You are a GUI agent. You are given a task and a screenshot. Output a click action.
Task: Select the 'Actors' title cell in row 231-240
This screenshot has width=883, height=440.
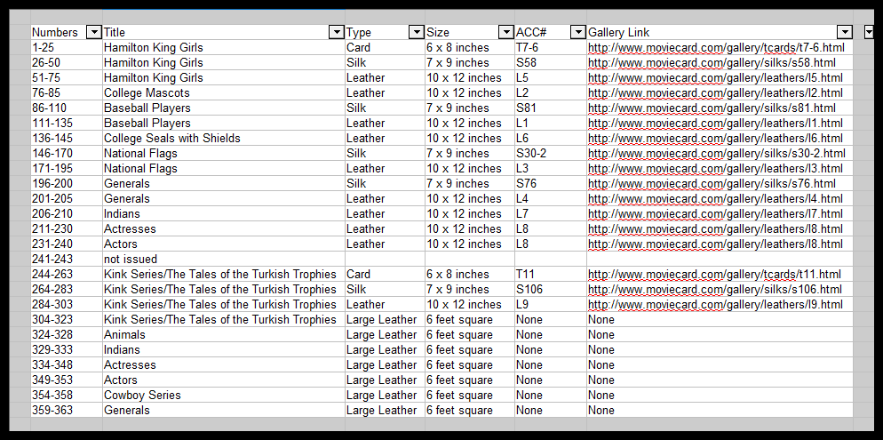click(x=224, y=244)
